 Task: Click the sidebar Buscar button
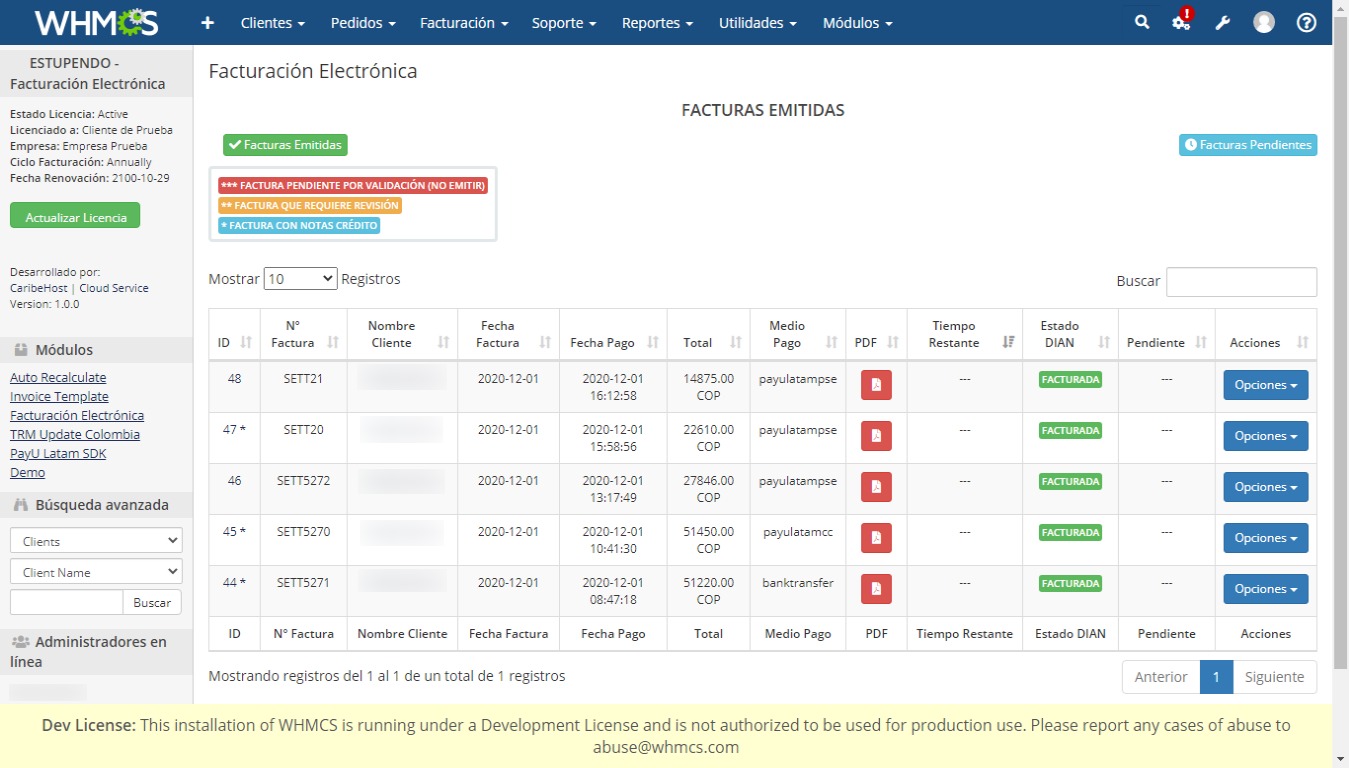coord(152,603)
